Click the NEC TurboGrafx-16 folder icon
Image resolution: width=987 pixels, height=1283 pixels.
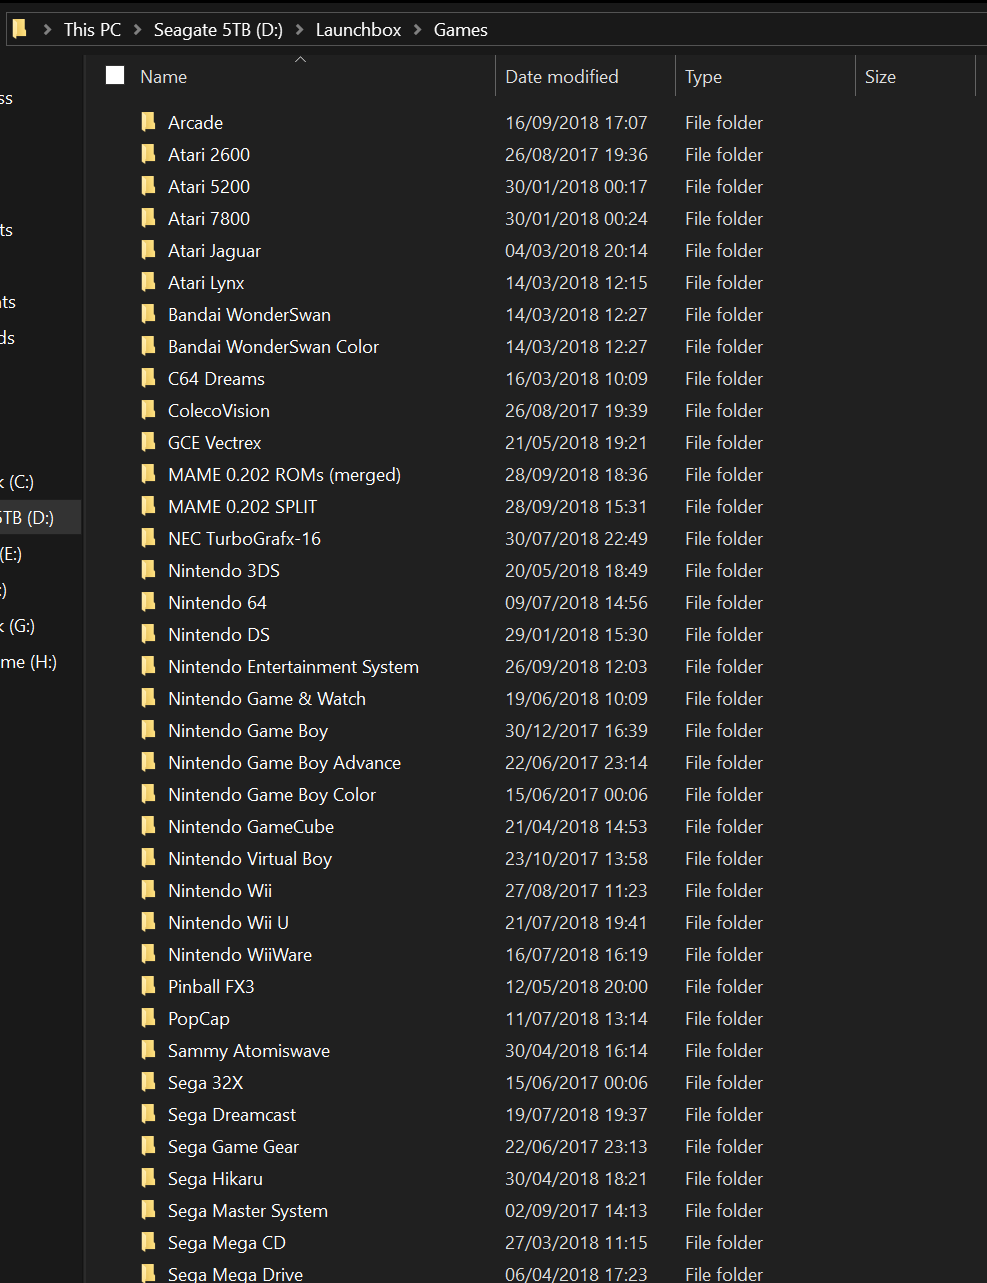tap(148, 538)
